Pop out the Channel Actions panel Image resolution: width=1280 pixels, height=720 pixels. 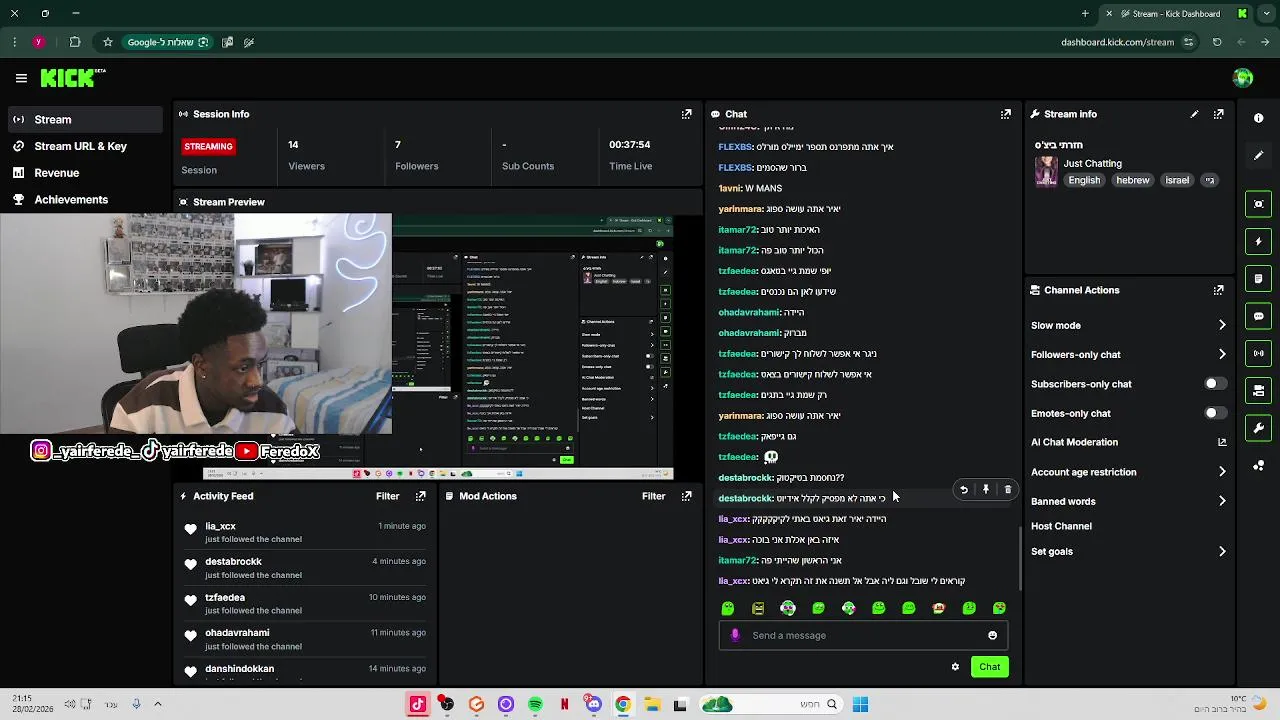coord(1218,290)
